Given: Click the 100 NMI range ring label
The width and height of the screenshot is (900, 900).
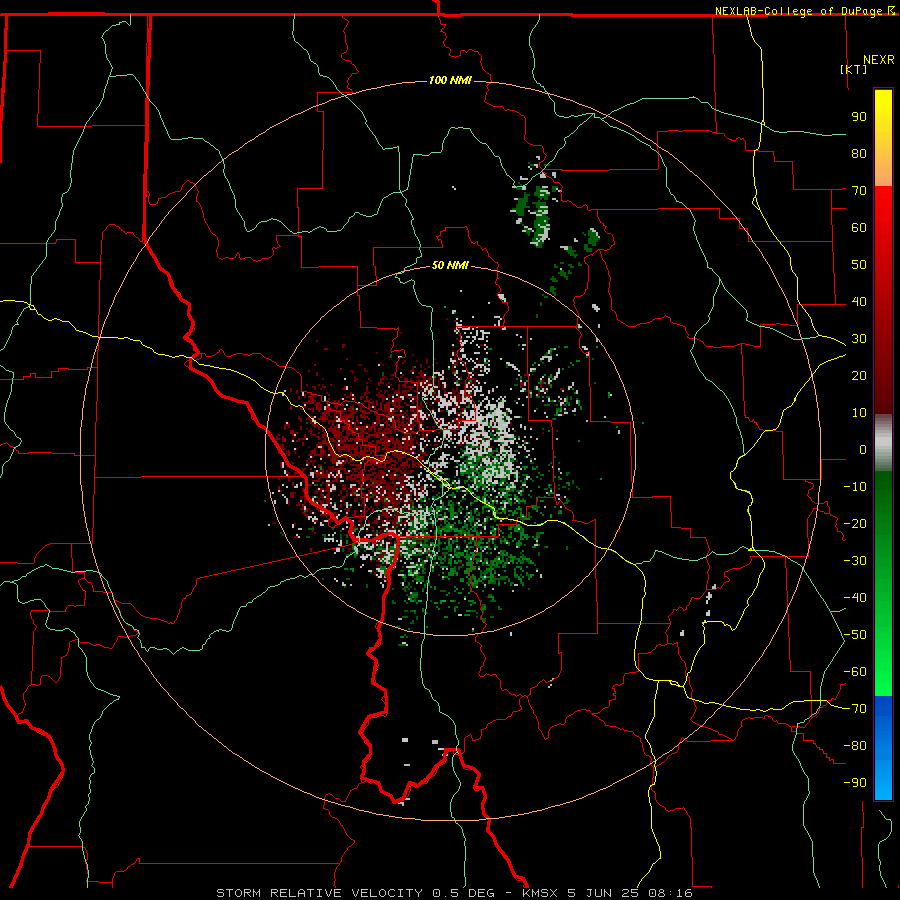Looking at the screenshot, I should point(450,80).
